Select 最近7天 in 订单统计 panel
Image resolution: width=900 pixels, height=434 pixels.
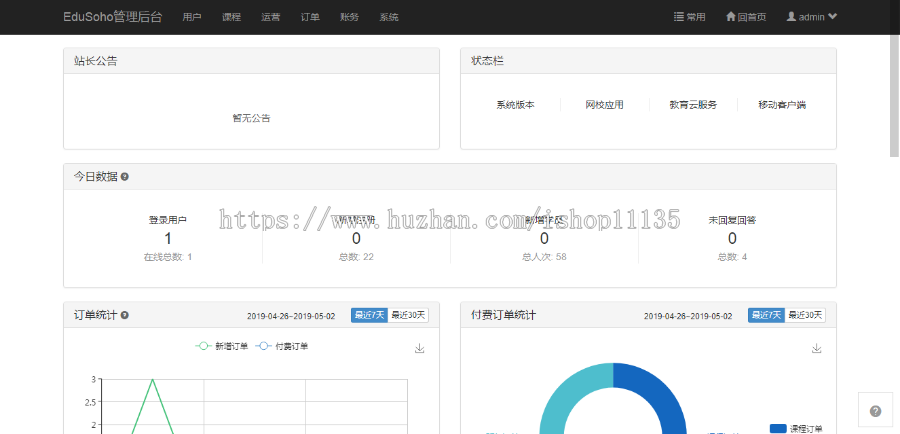[370, 315]
